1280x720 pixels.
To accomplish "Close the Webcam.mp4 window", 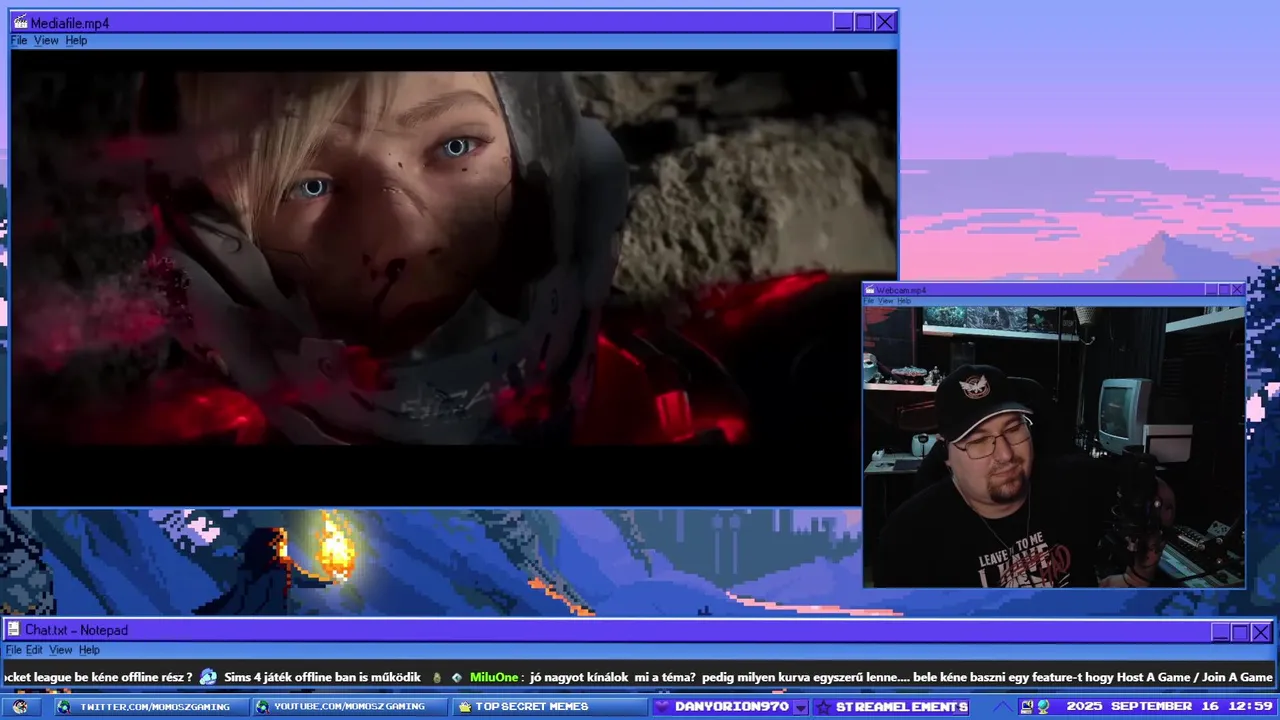I will pyautogui.click(x=1237, y=290).
